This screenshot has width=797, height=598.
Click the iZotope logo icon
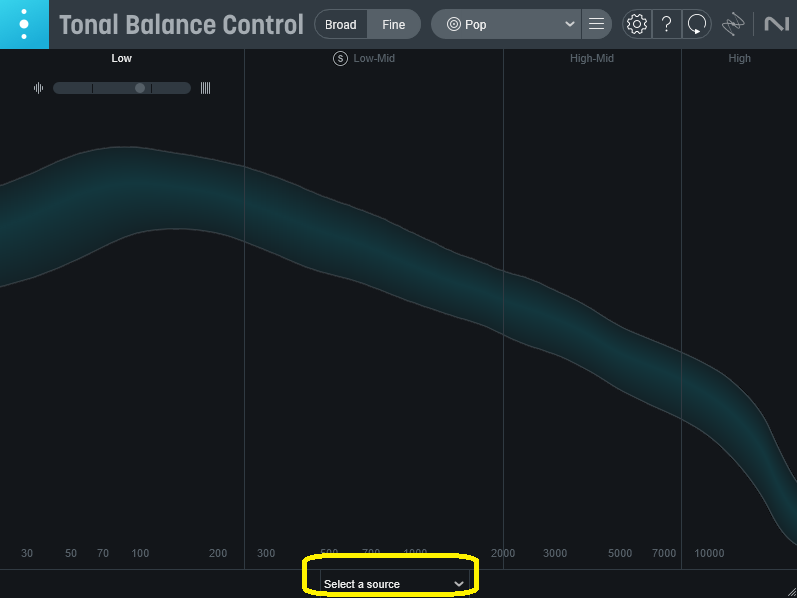tap(733, 24)
